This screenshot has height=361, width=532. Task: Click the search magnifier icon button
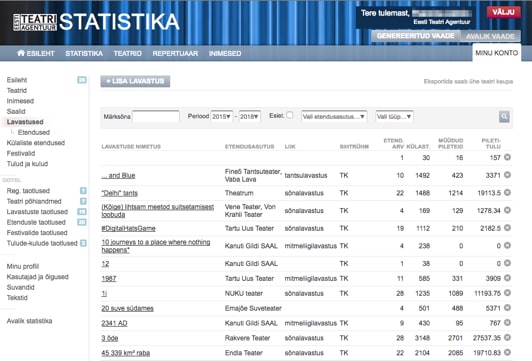coord(504,117)
